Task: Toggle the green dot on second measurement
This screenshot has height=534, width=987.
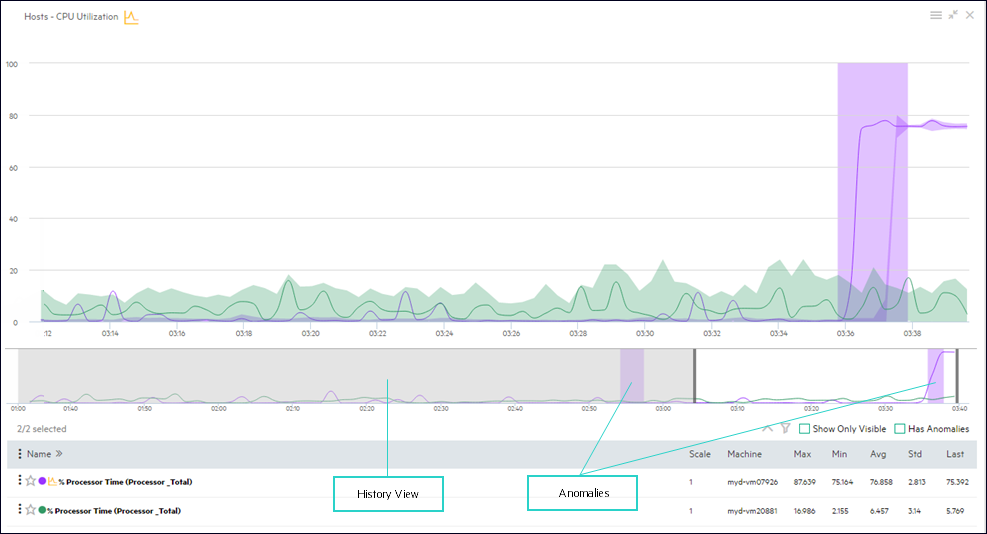Action: pos(42,510)
